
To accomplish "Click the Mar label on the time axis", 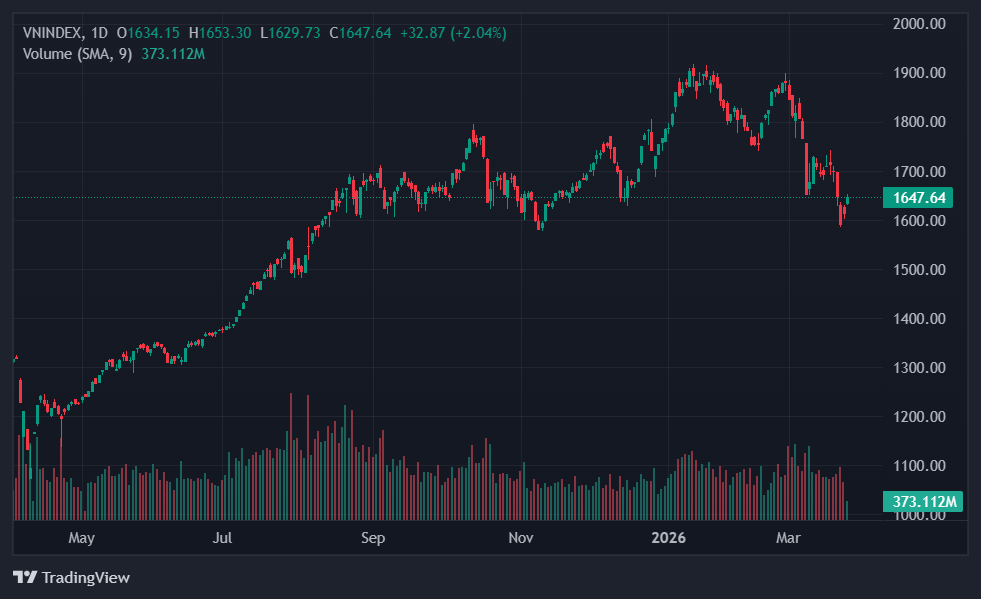I will click(789, 538).
